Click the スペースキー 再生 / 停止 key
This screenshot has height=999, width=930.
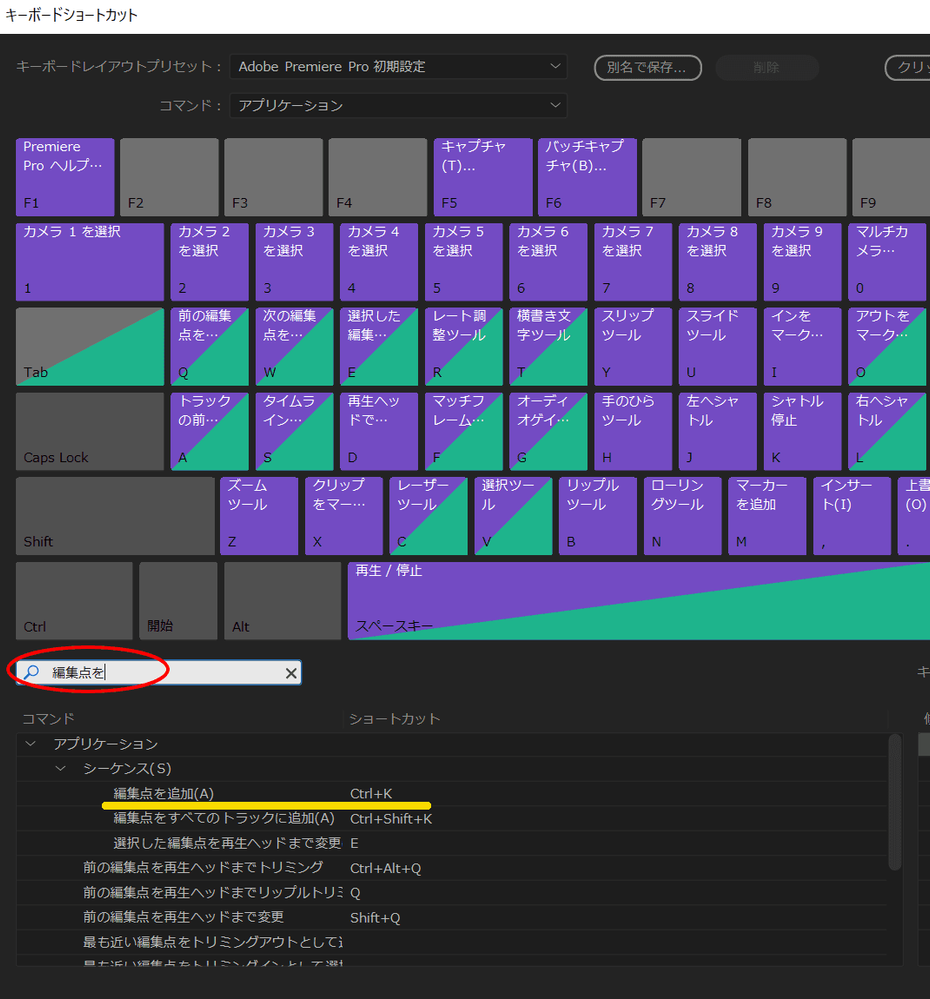(639, 601)
